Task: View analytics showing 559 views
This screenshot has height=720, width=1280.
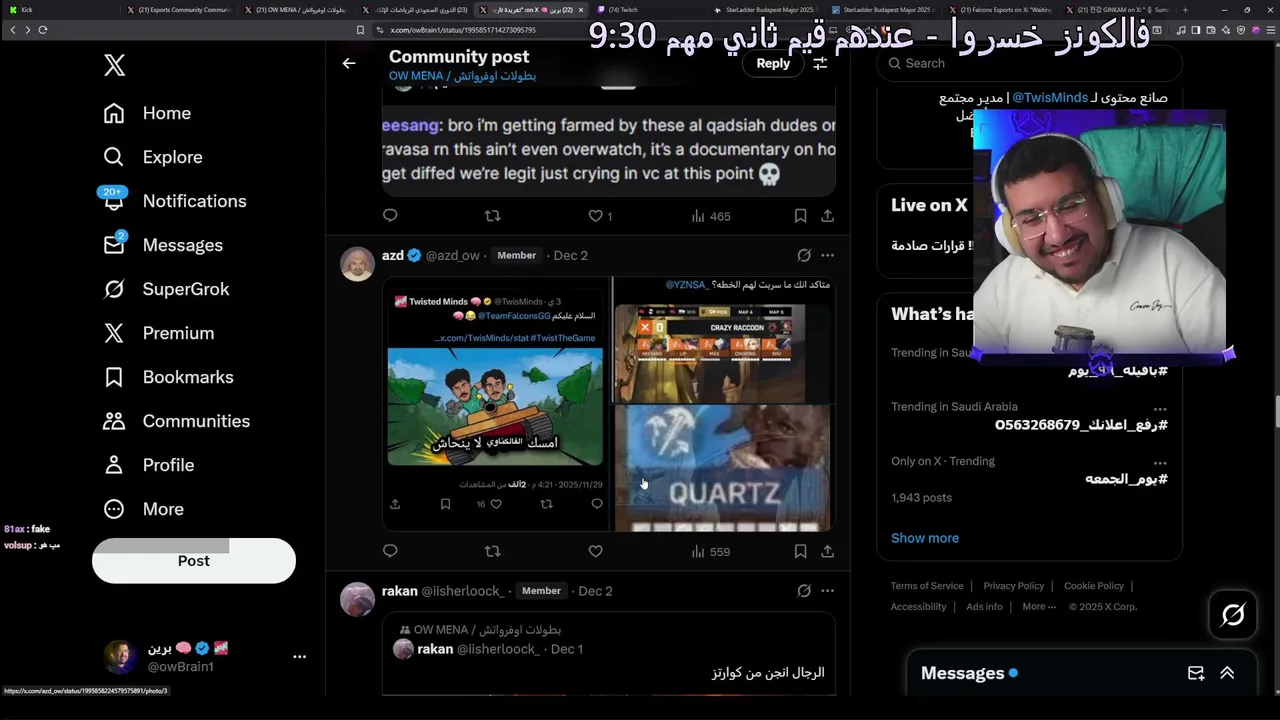Action: [x=711, y=551]
